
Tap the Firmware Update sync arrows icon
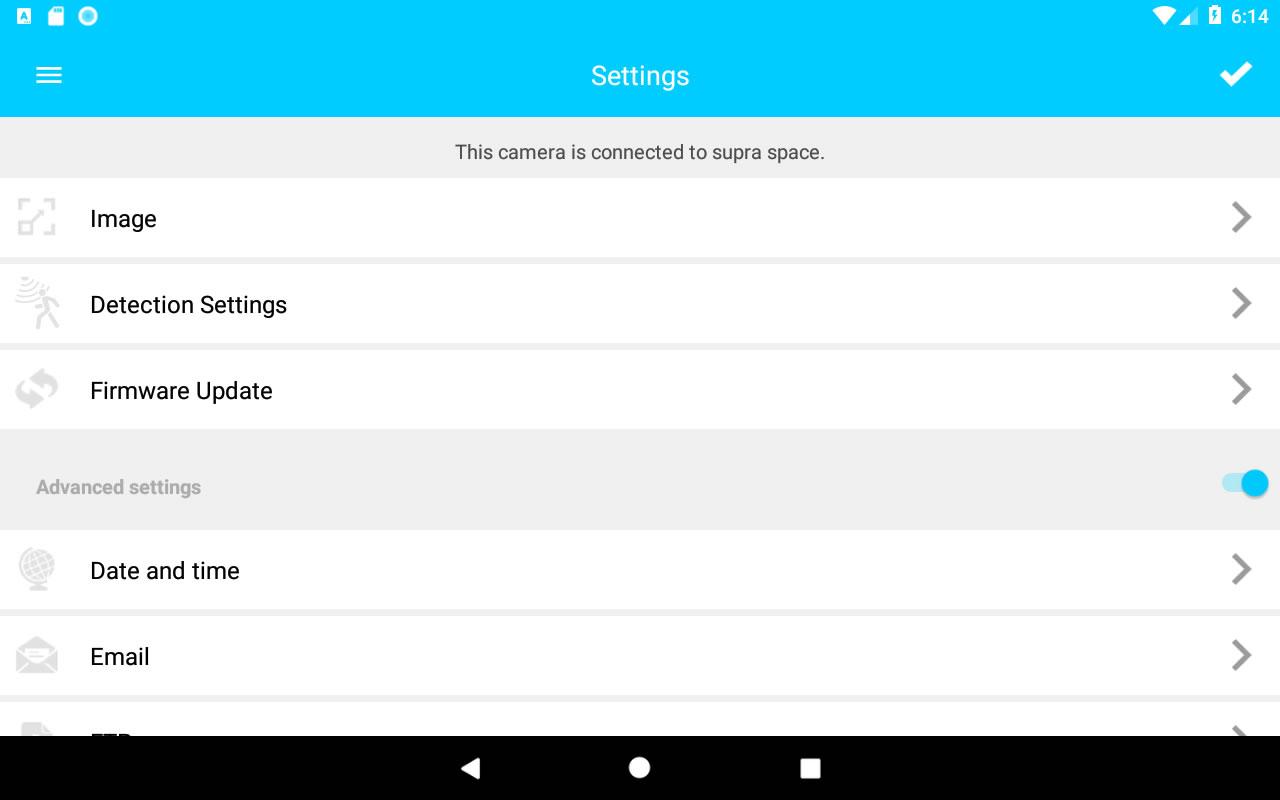pyautogui.click(x=37, y=389)
